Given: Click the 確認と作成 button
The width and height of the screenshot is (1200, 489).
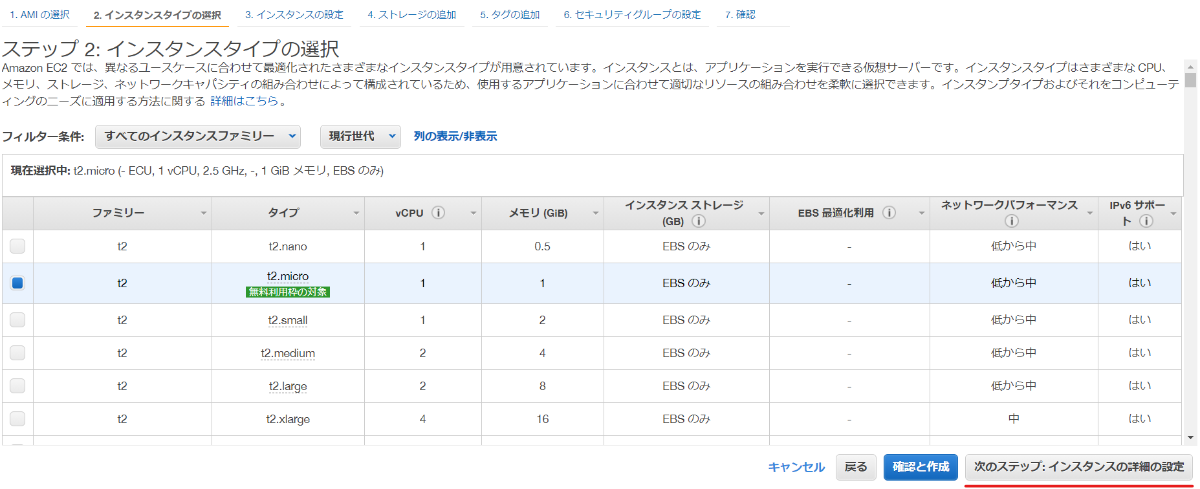Looking at the screenshot, I should click(921, 467).
